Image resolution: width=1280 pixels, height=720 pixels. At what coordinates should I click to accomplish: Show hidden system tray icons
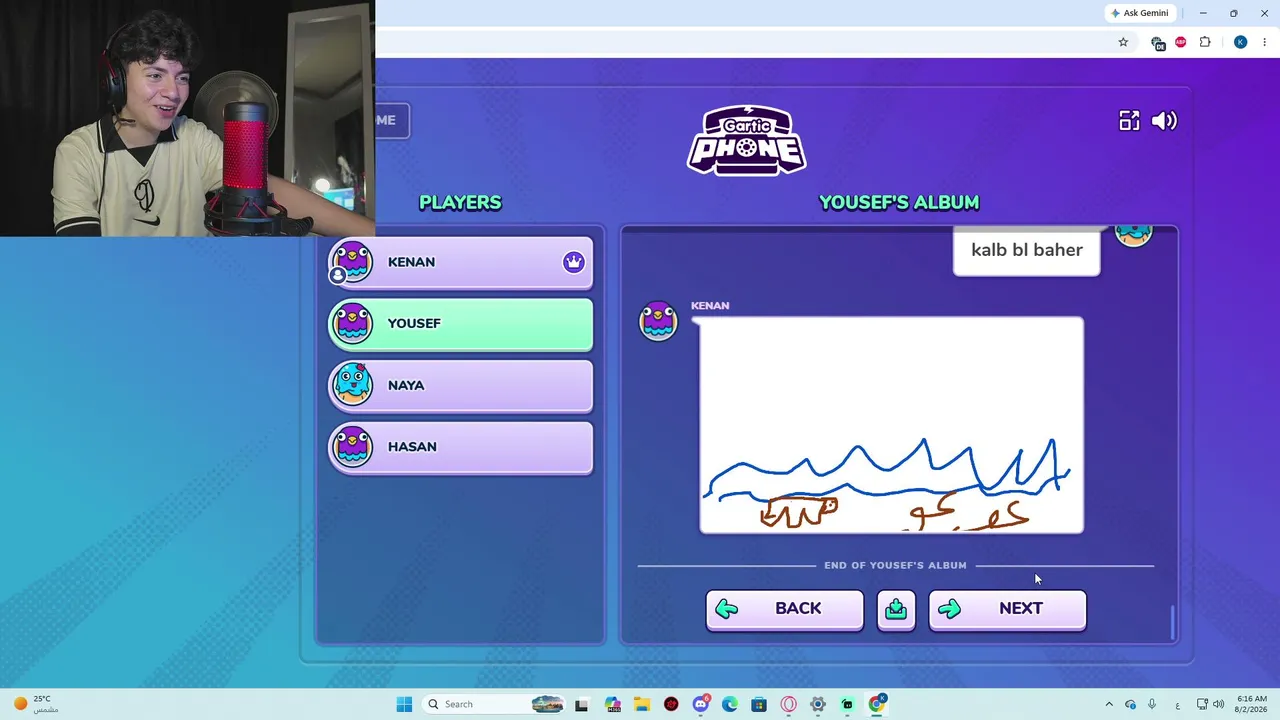point(1109,704)
